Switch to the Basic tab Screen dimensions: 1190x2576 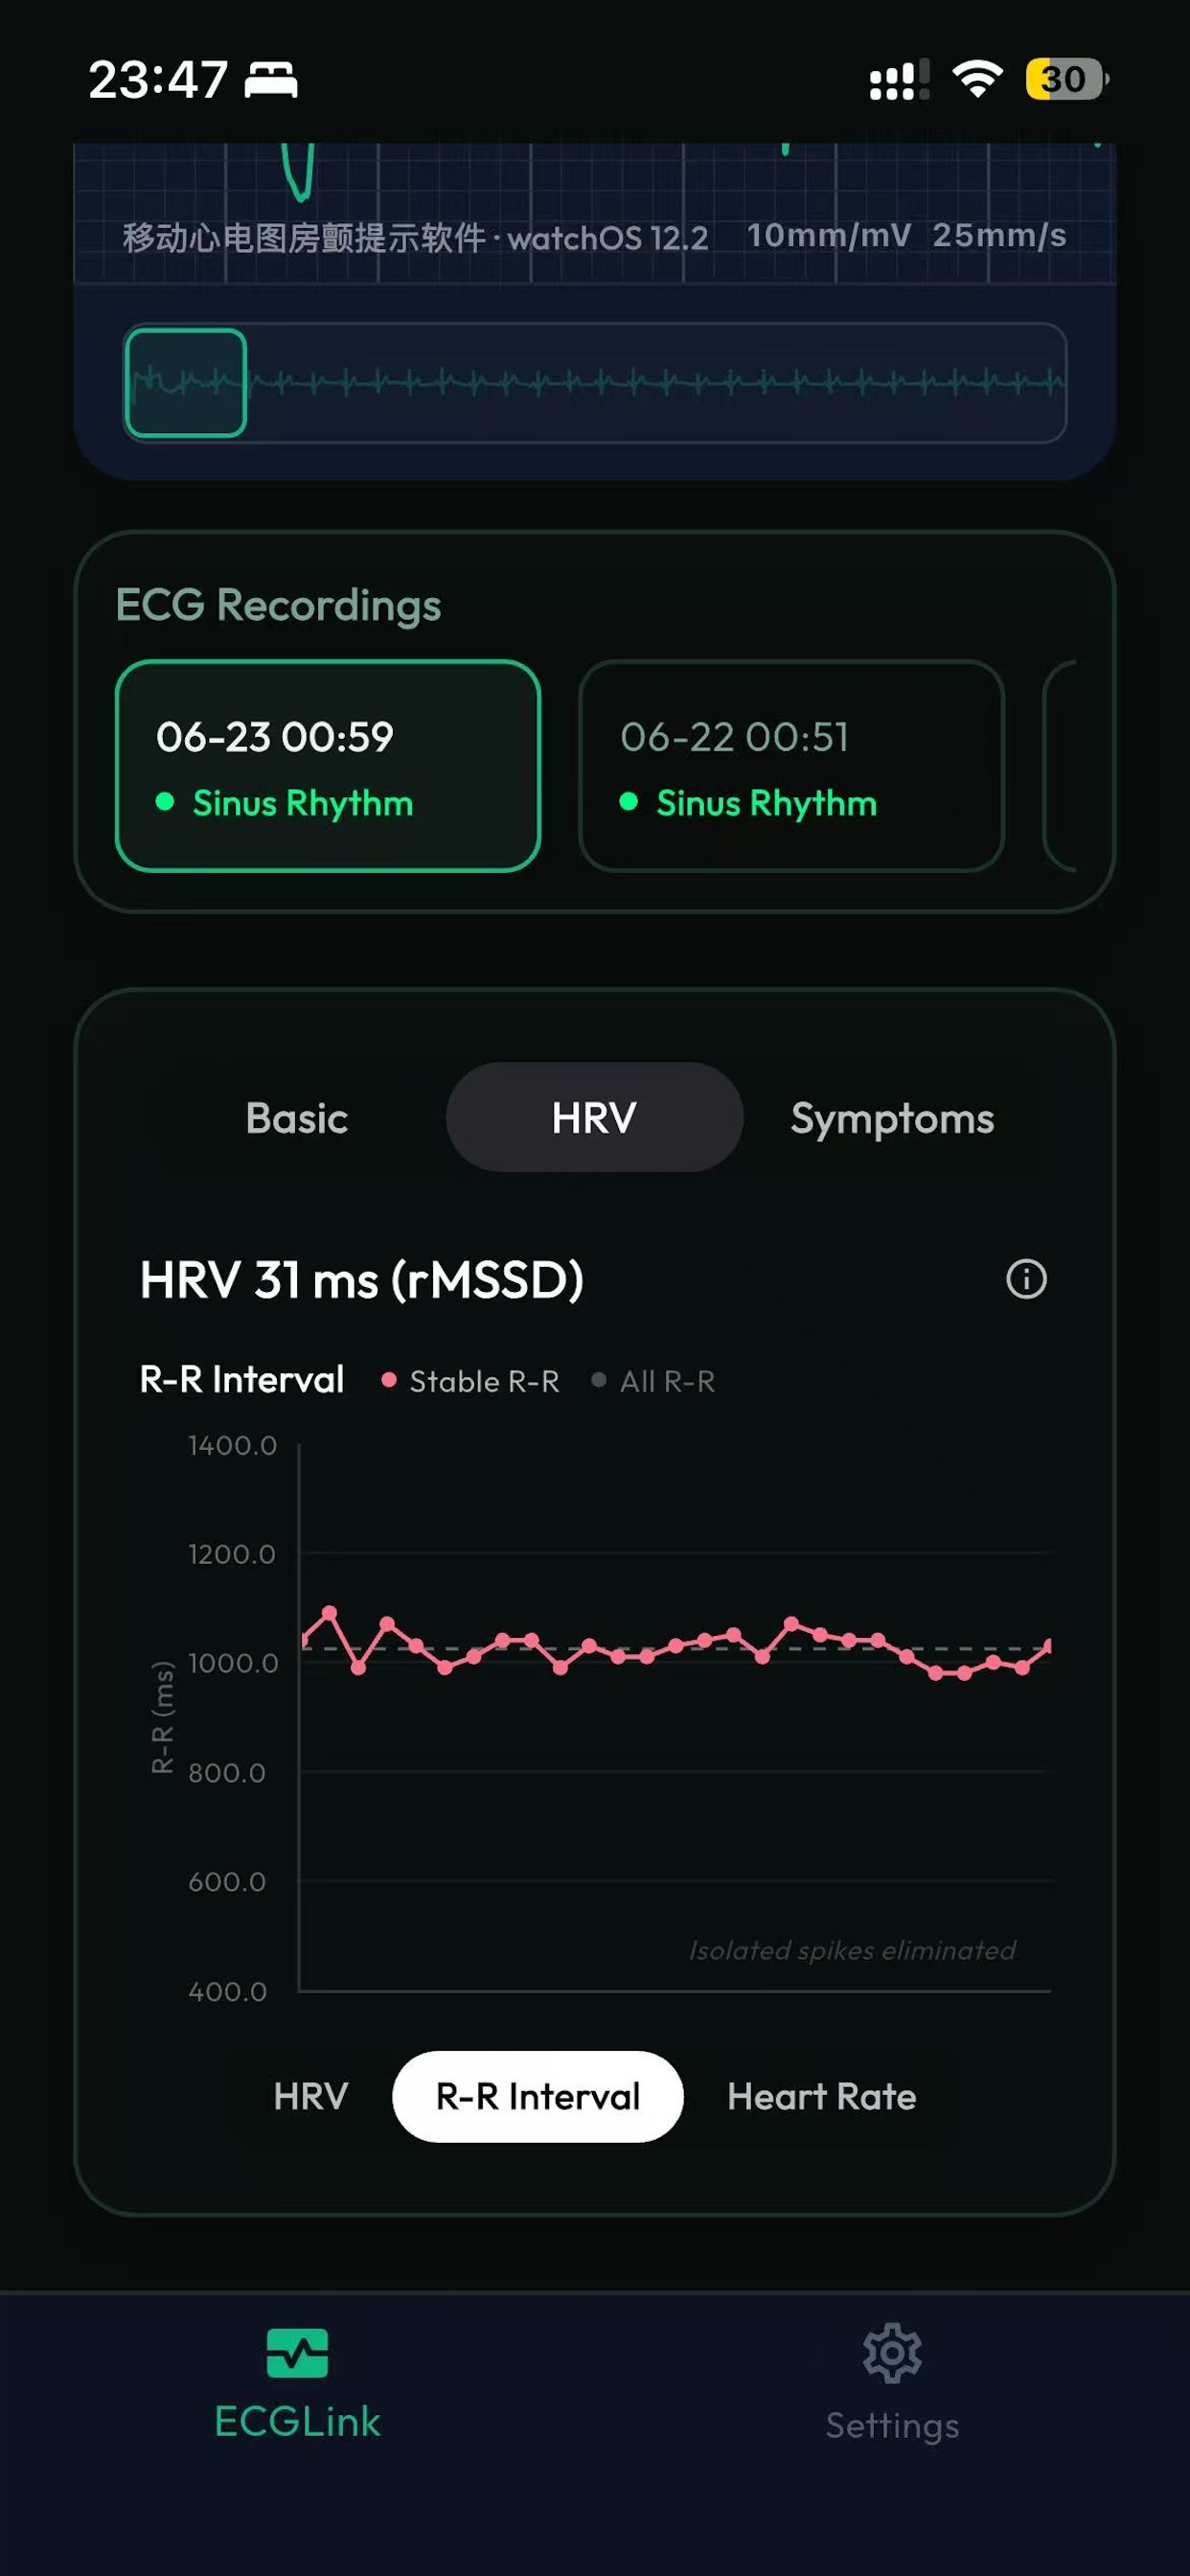click(297, 1117)
